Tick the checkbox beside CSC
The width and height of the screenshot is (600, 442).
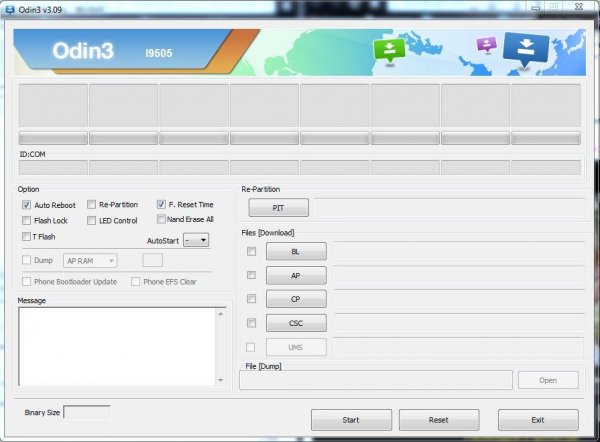[251, 323]
